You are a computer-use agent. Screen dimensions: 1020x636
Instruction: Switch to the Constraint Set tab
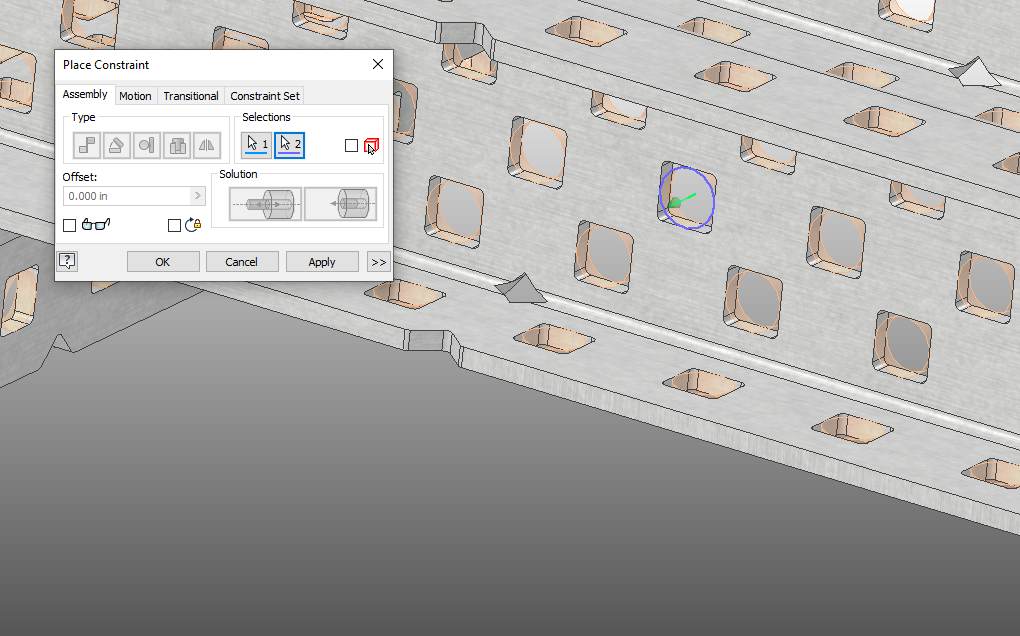265,96
